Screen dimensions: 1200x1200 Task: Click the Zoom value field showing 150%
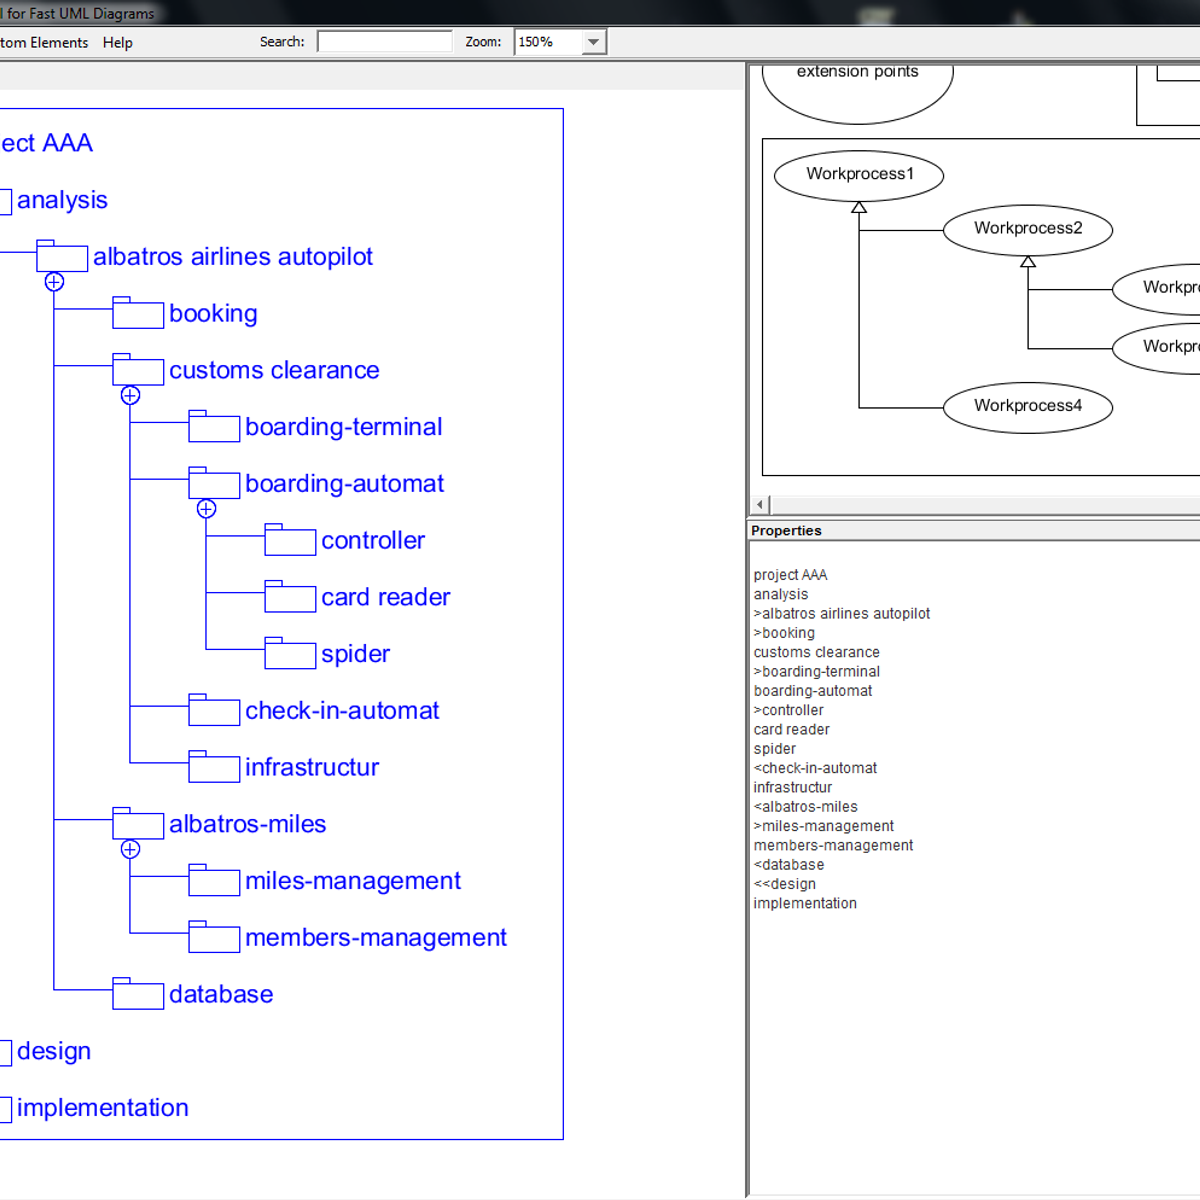[548, 42]
